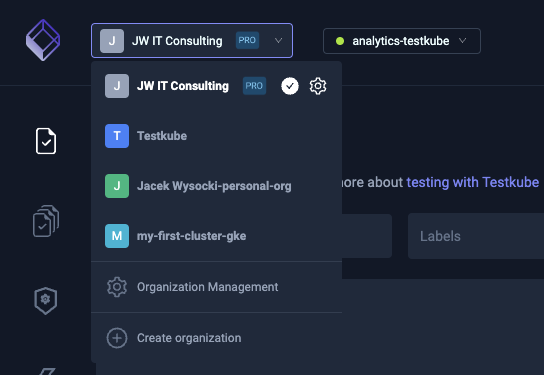Click the Testkube cube logo
This screenshot has height=375, width=544.
click(43, 40)
